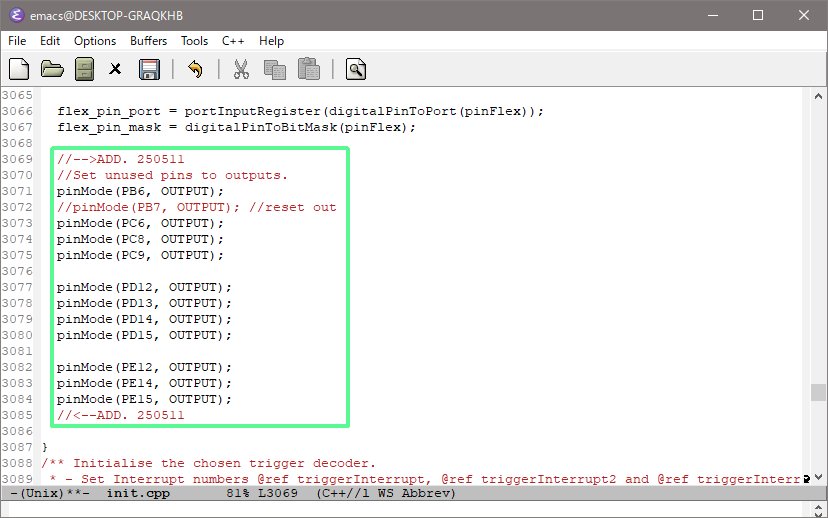Click the minibuffer input area

[407, 510]
